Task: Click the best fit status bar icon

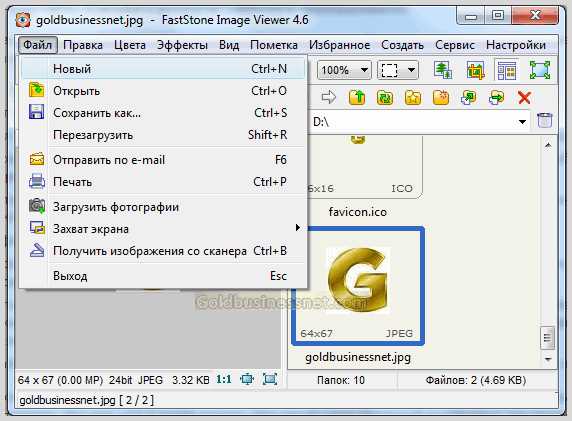Action: coord(247,379)
